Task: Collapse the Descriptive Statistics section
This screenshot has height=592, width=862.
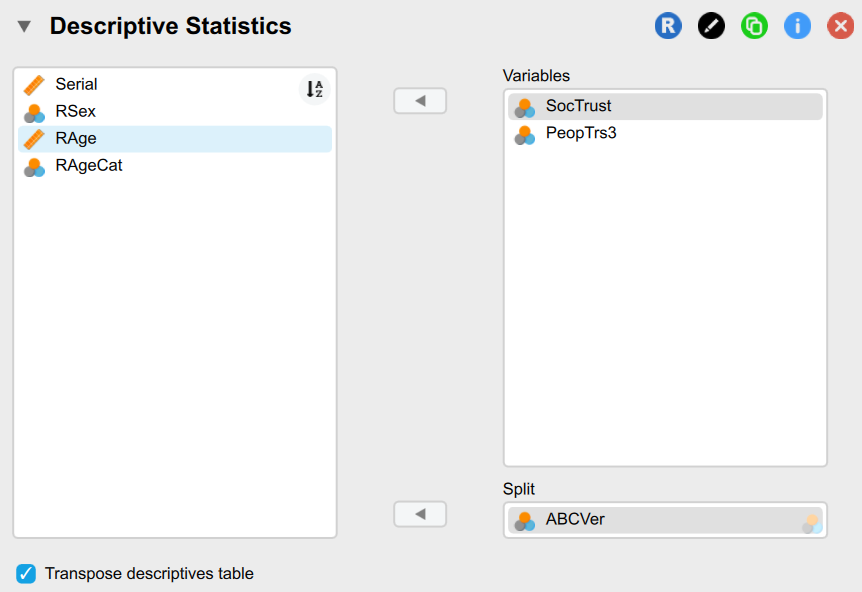Action: point(24,27)
